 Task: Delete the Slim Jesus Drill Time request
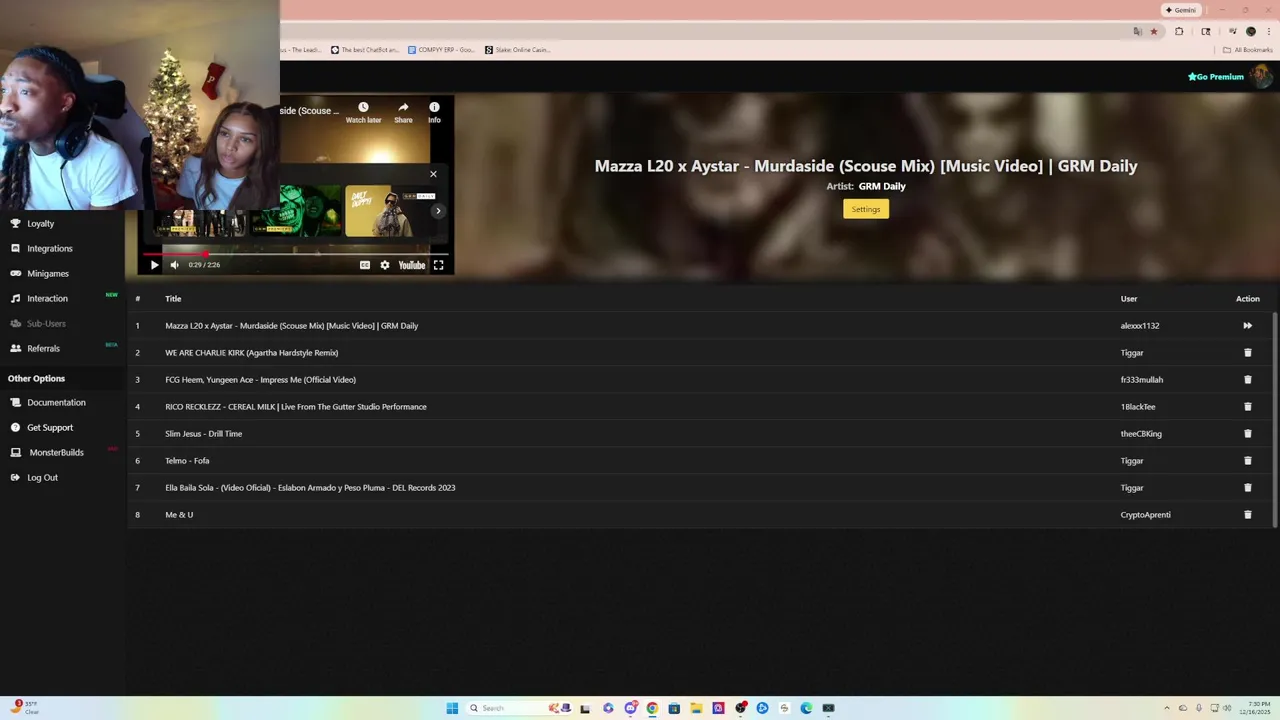(1247, 434)
